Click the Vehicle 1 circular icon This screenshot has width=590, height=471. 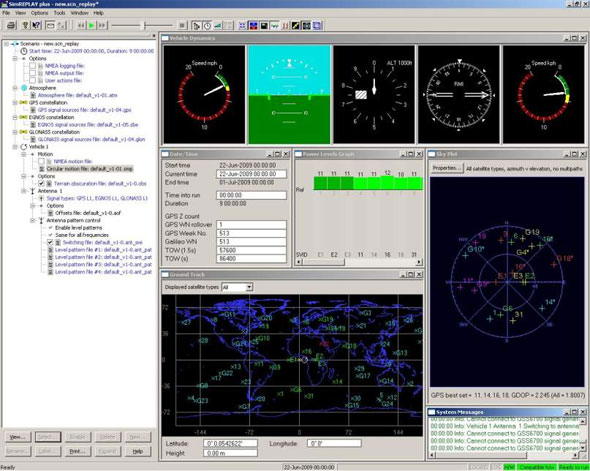[24, 146]
